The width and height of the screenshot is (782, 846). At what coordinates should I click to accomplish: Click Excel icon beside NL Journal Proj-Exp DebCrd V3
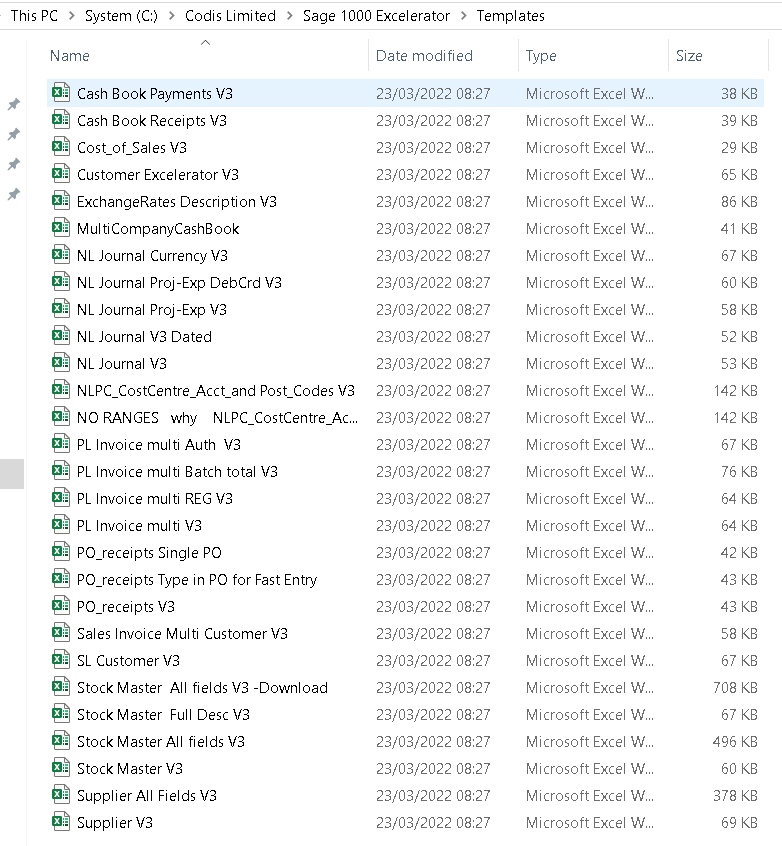60,282
